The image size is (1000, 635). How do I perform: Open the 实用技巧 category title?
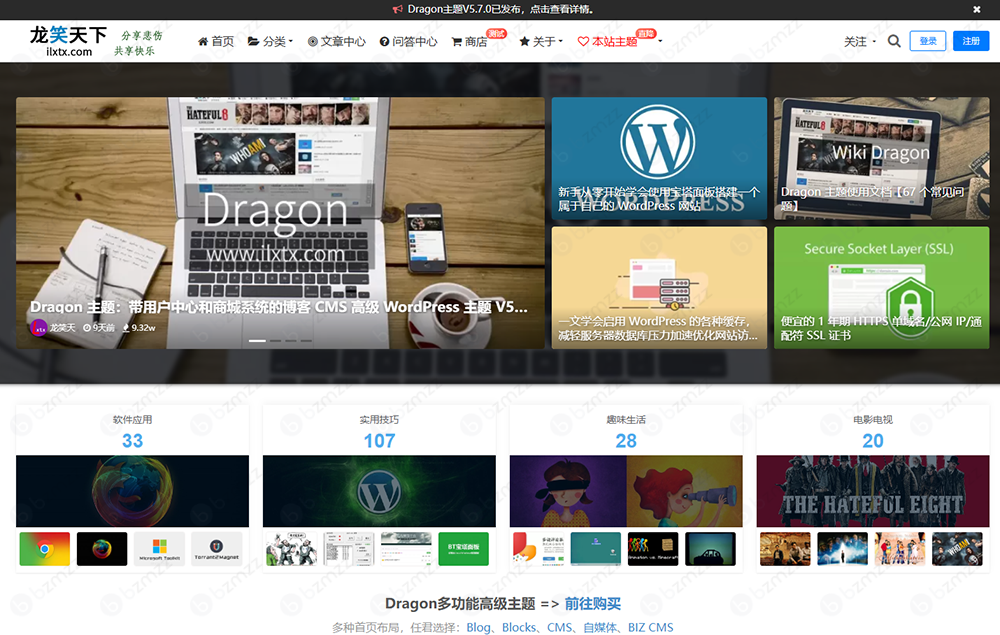click(x=379, y=420)
